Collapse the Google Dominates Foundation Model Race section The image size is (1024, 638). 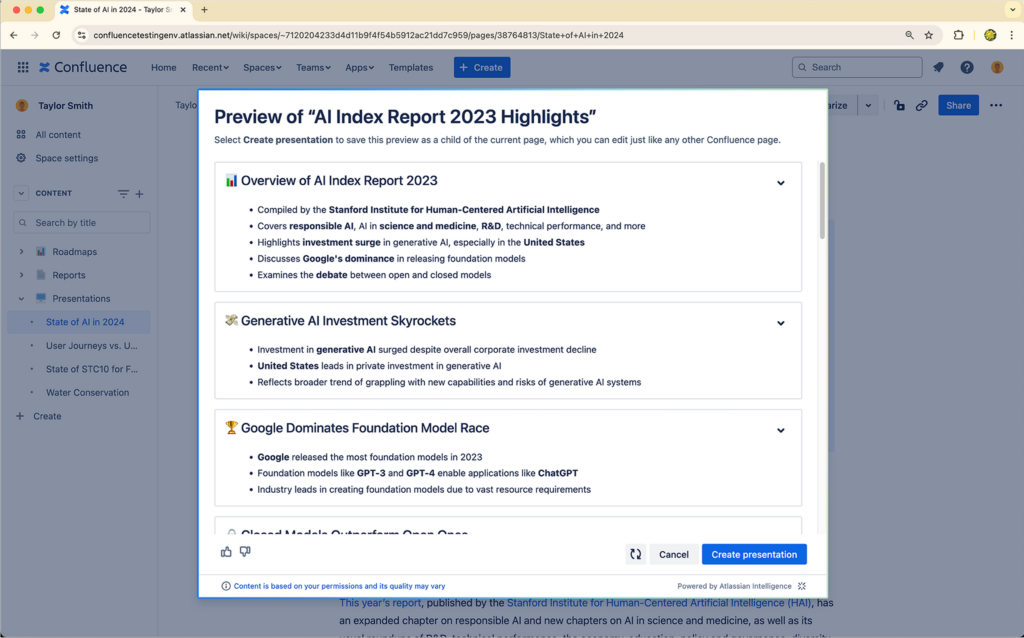tap(781, 430)
